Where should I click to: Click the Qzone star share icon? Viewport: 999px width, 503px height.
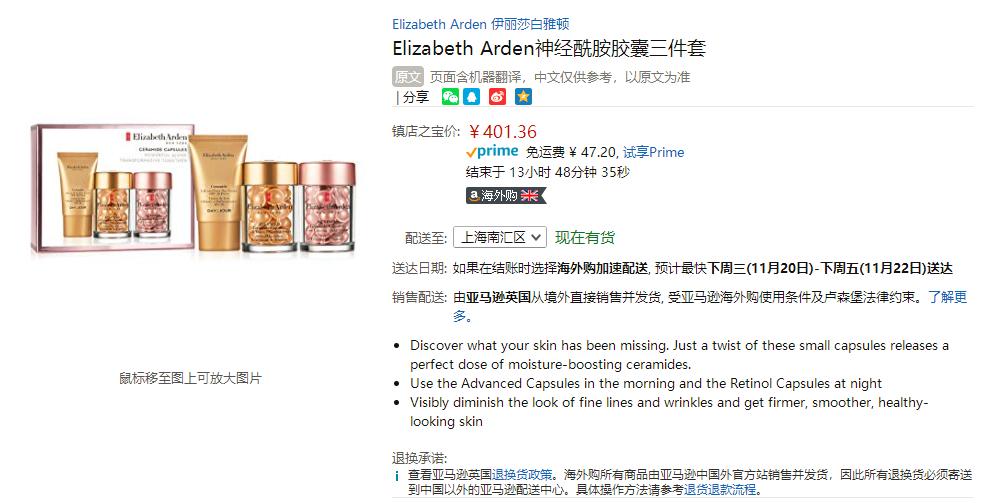[x=523, y=96]
